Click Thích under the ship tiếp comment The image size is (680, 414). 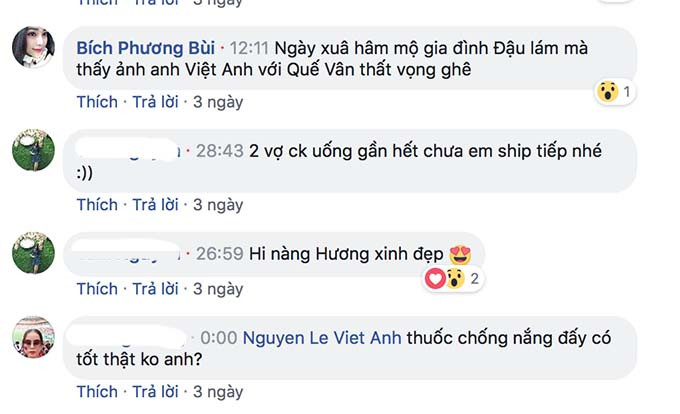97,205
